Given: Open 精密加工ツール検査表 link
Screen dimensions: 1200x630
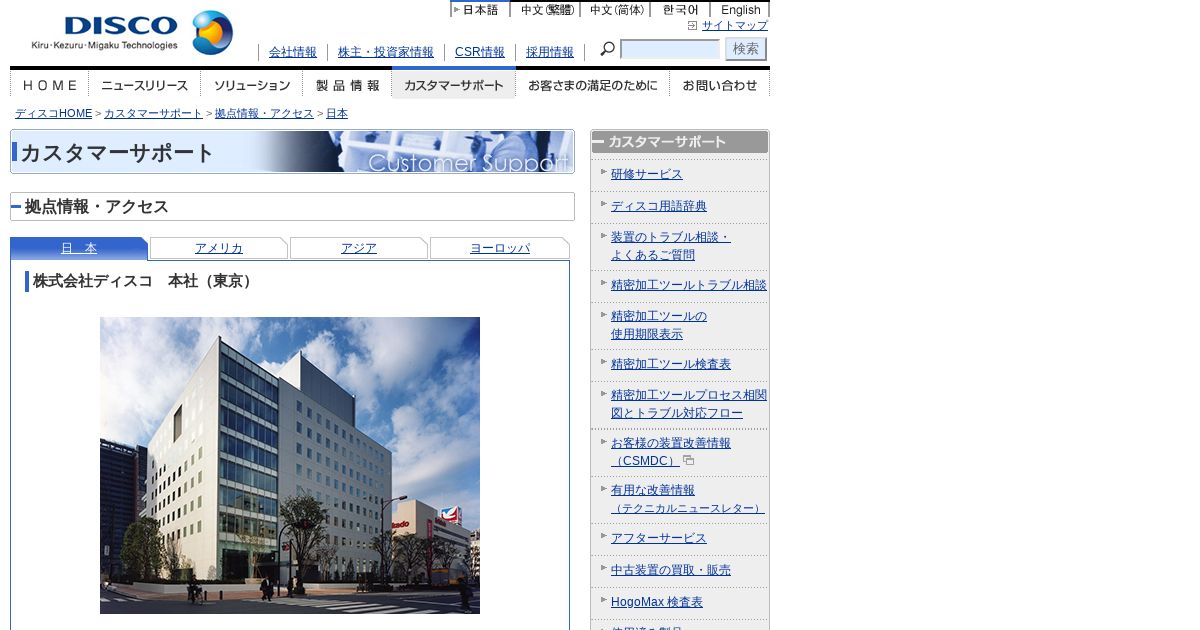Looking at the screenshot, I should [671, 364].
